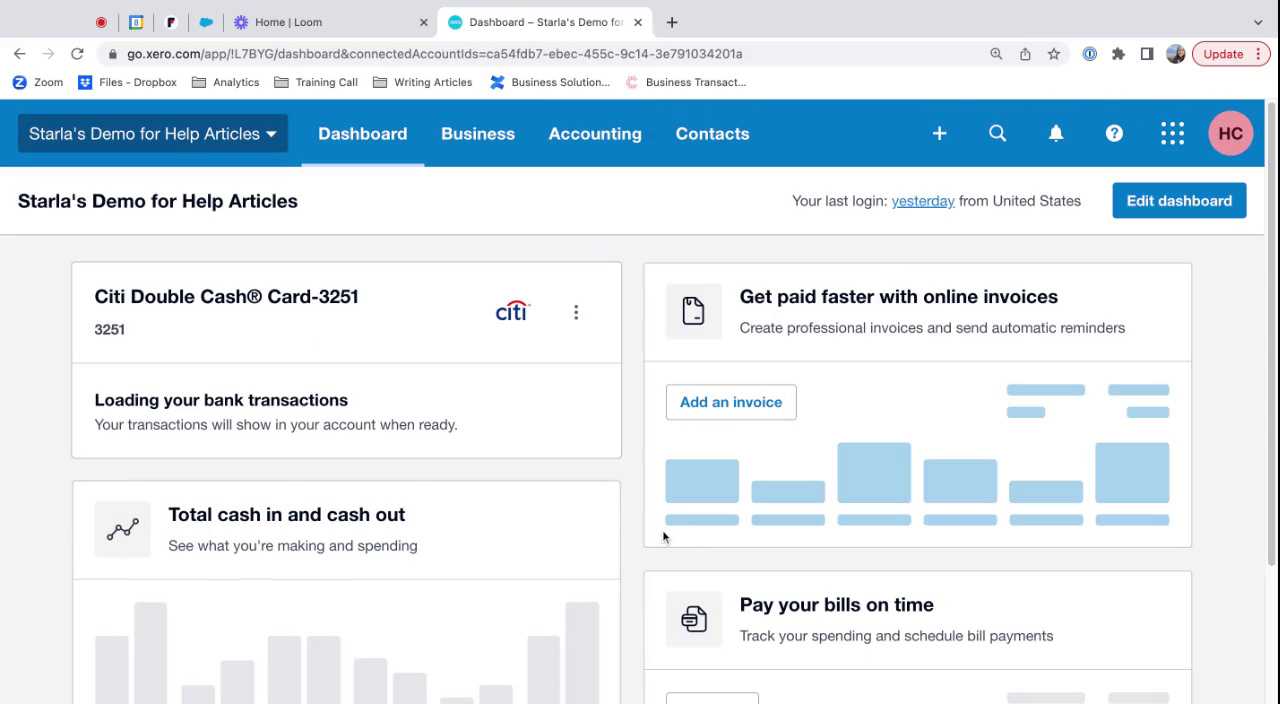Click the Edit dashboard button
The height and width of the screenshot is (704, 1280).
point(1179,201)
